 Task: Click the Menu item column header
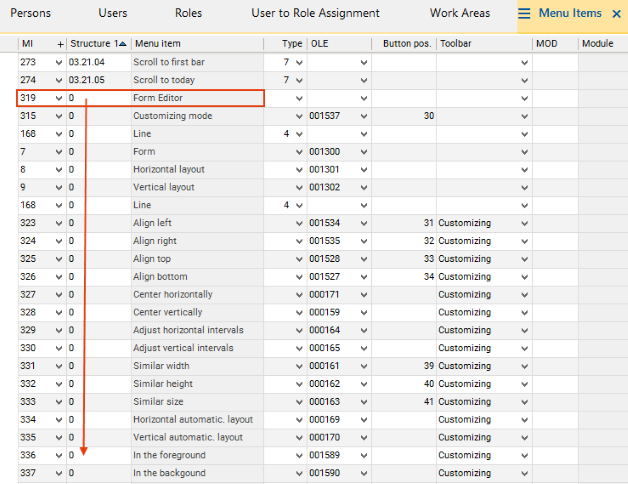click(x=196, y=45)
